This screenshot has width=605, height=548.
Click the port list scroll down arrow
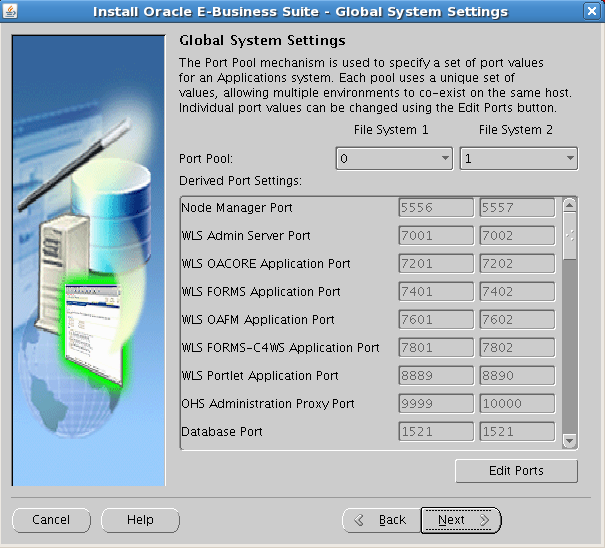point(570,440)
